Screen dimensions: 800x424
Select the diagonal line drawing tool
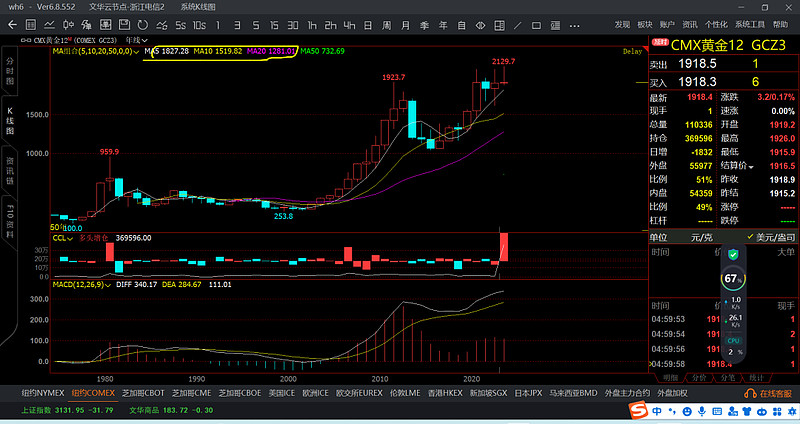click(518, 25)
